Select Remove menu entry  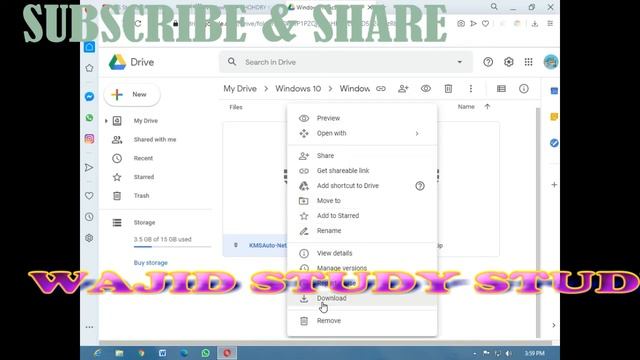pyautogui.click(x=362, y=321)
